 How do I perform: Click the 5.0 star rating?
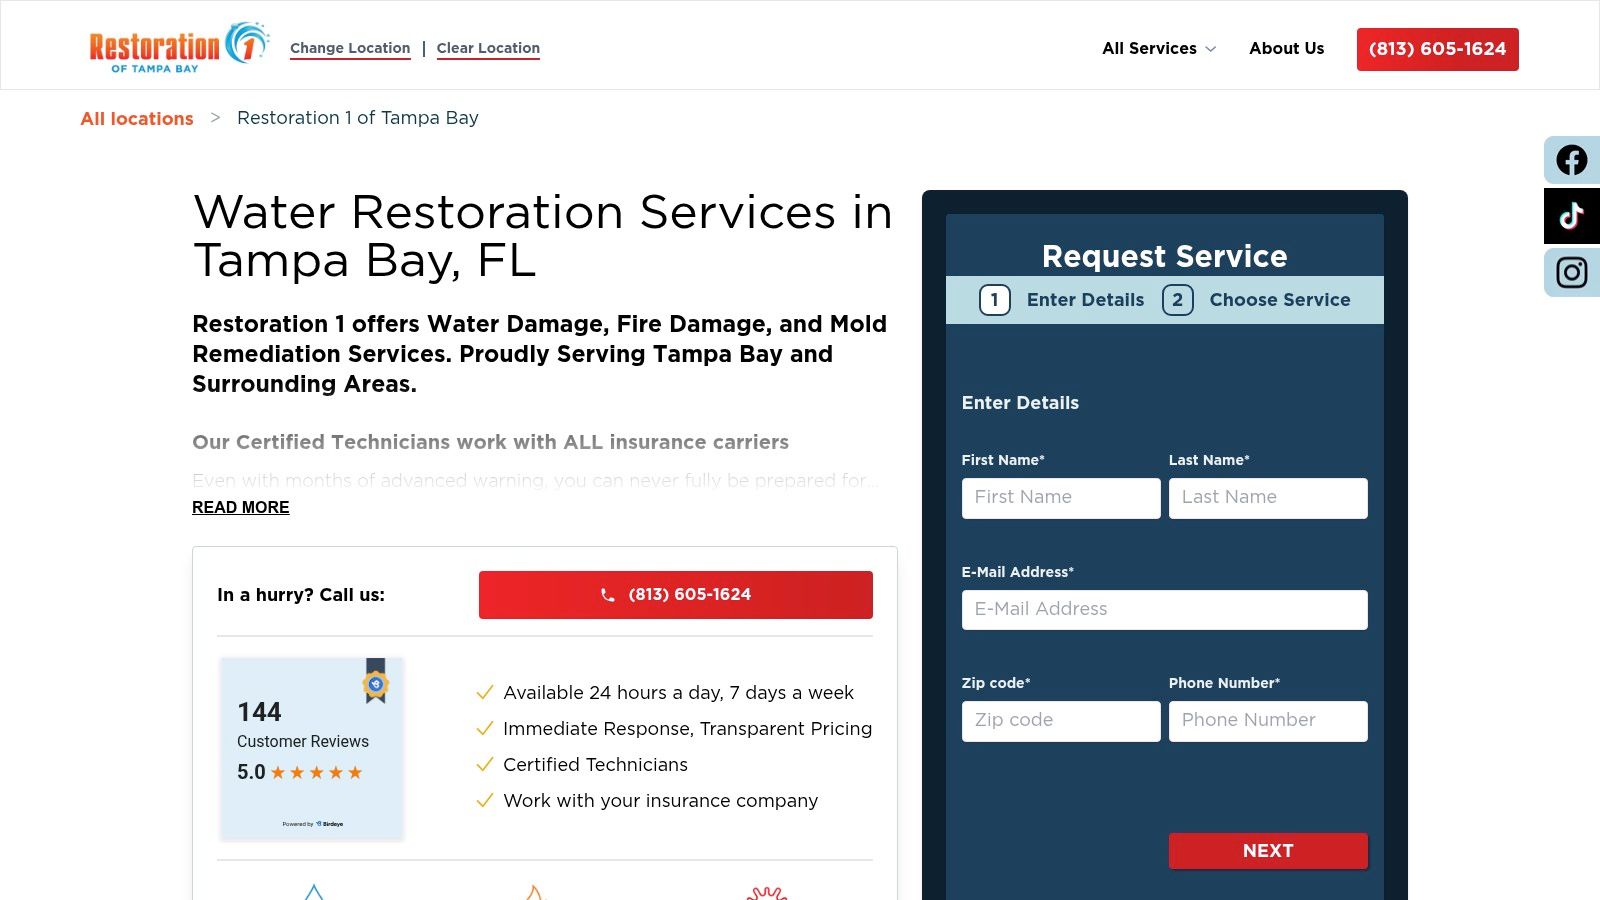point(300,772)
